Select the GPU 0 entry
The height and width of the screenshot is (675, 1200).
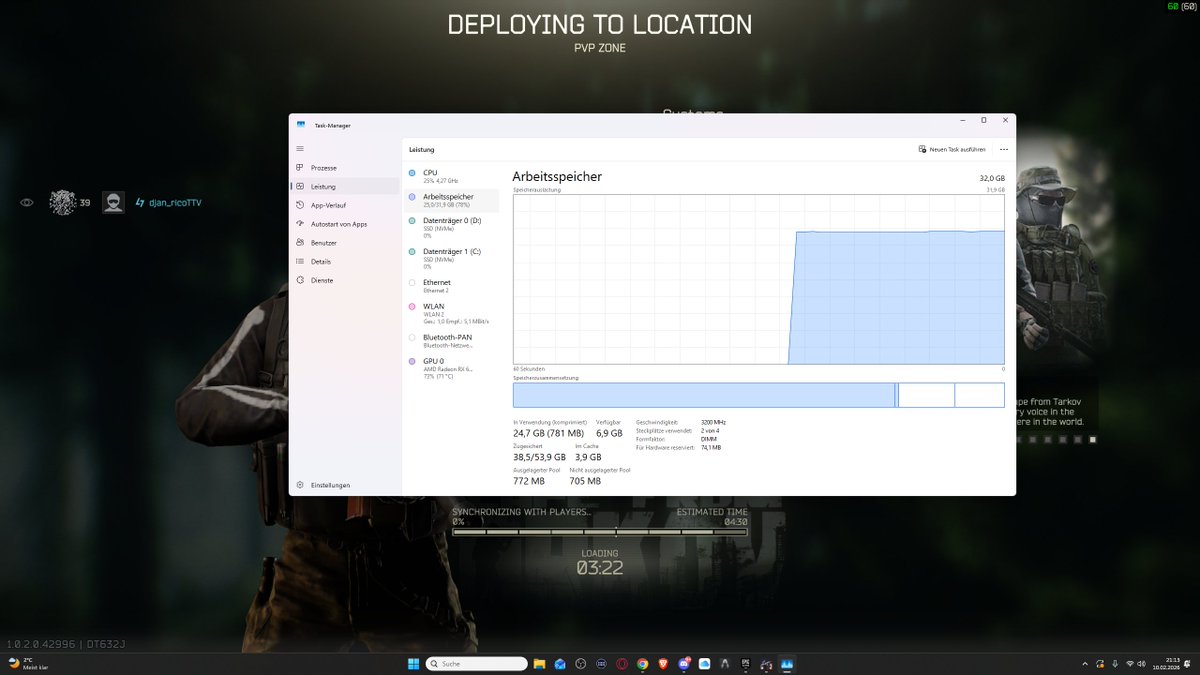[451, 368]
